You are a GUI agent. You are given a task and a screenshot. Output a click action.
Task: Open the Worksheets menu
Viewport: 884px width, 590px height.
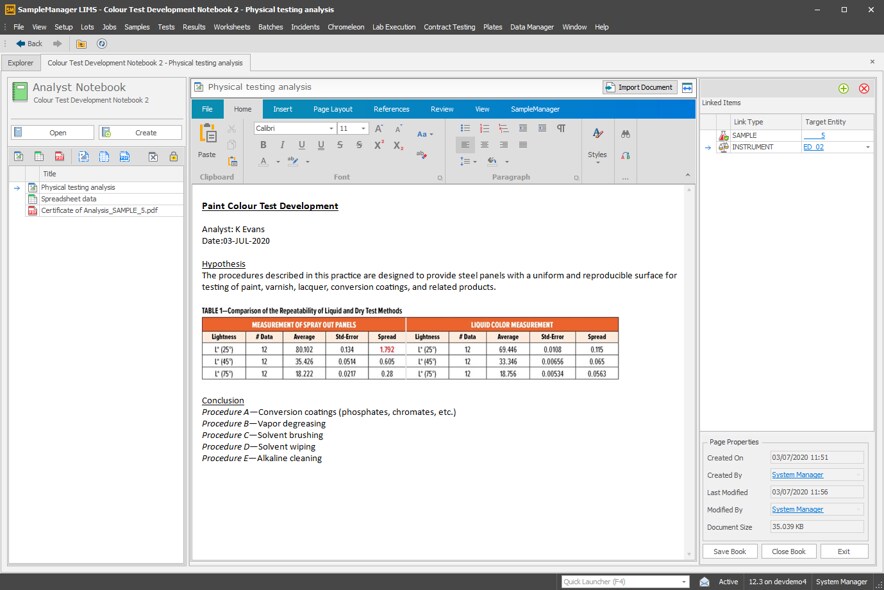tap(232, 27)
